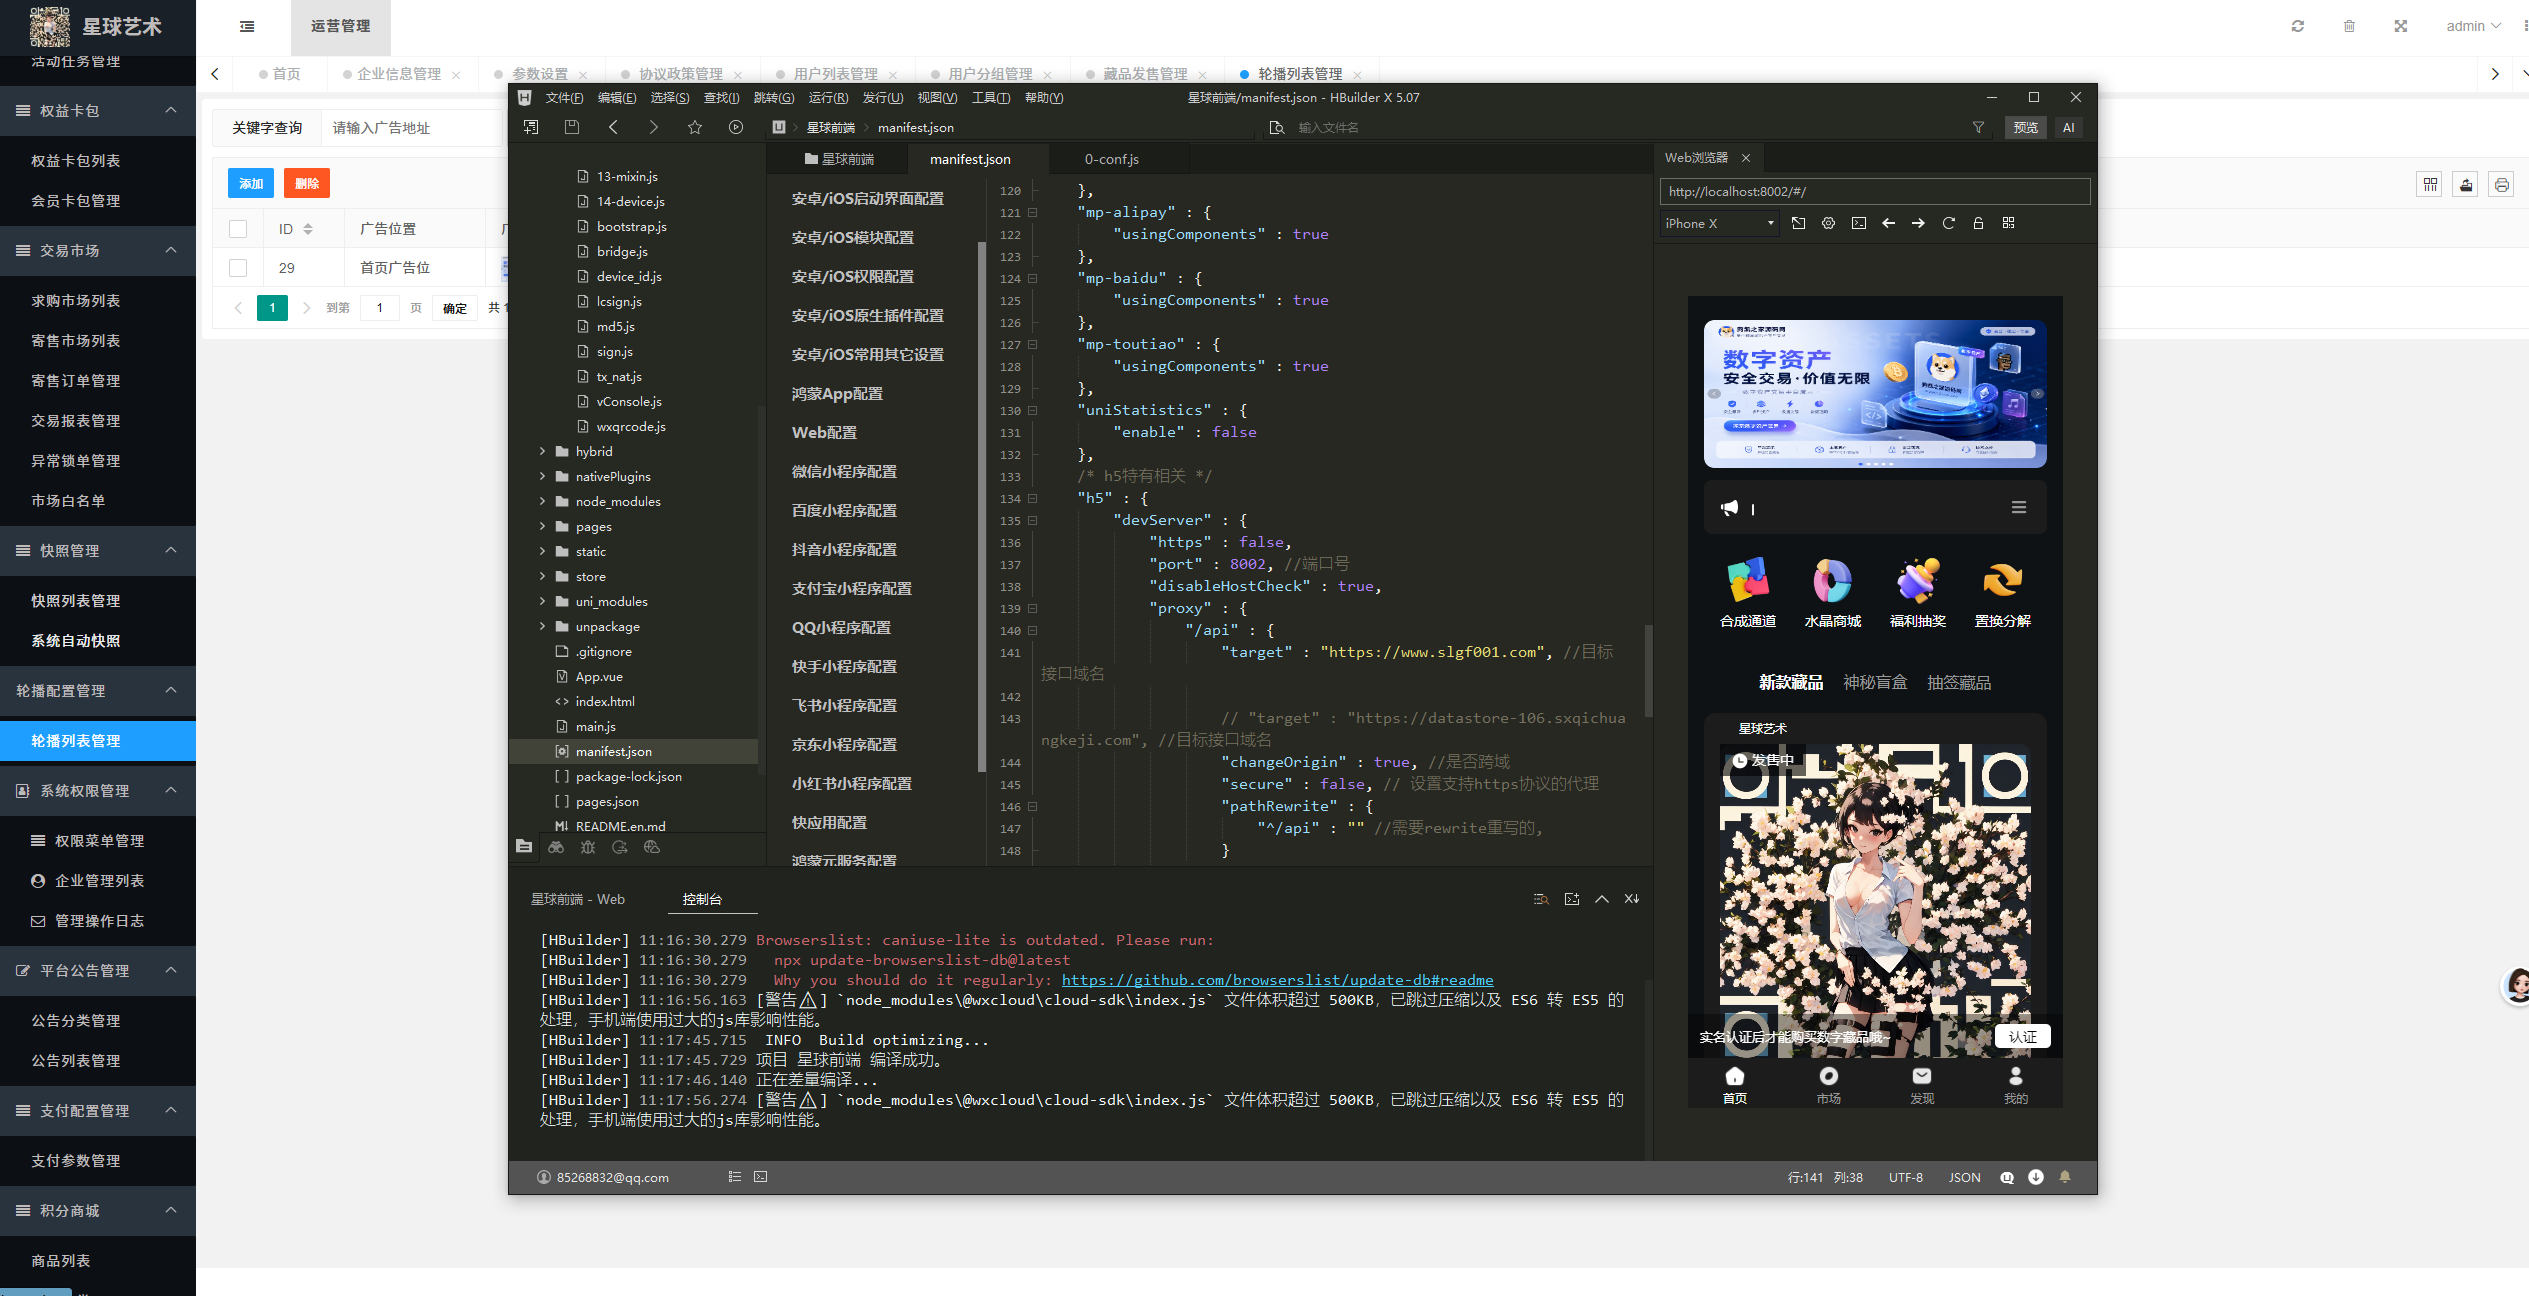2529x1296 pixels.
Task: Toggle the select-all checkbox in table header
Action: coord(238,229)
